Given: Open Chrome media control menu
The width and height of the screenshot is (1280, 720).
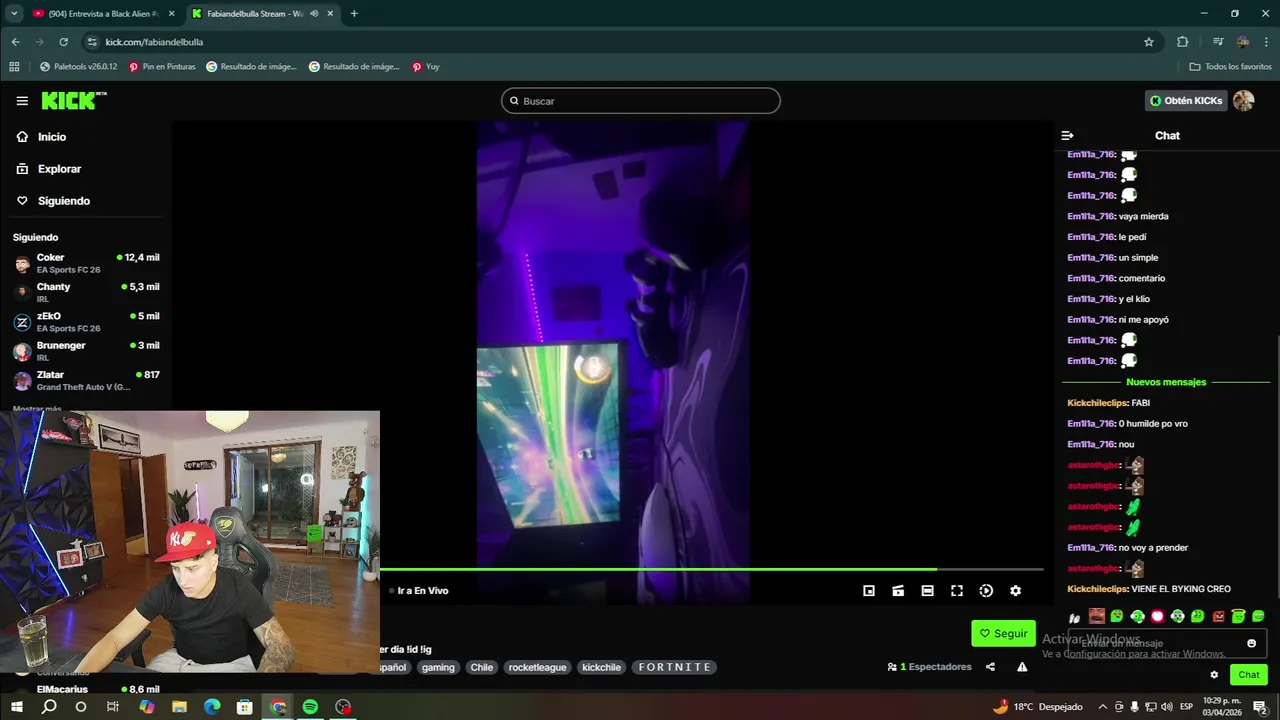Looking at the screenshot, I should click(1217, 42).
